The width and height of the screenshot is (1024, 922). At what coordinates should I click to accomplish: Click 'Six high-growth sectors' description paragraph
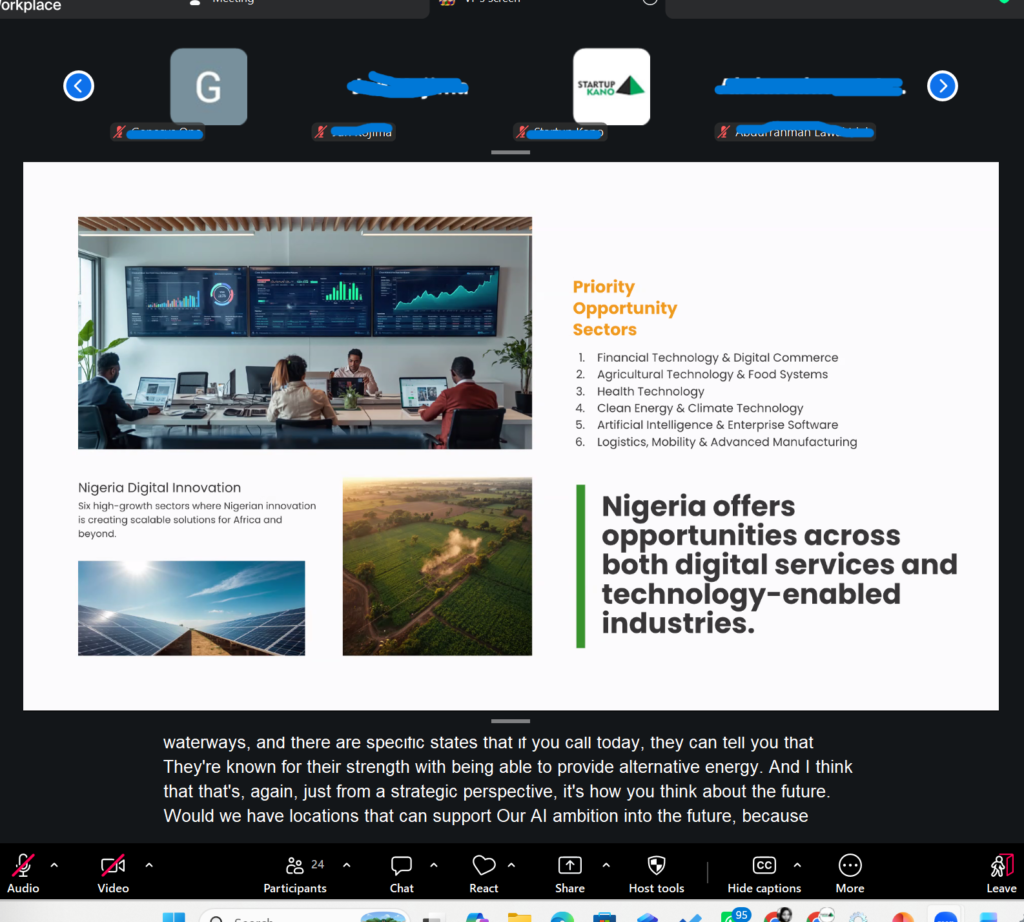pyautogui.click(x=197, y=520)
